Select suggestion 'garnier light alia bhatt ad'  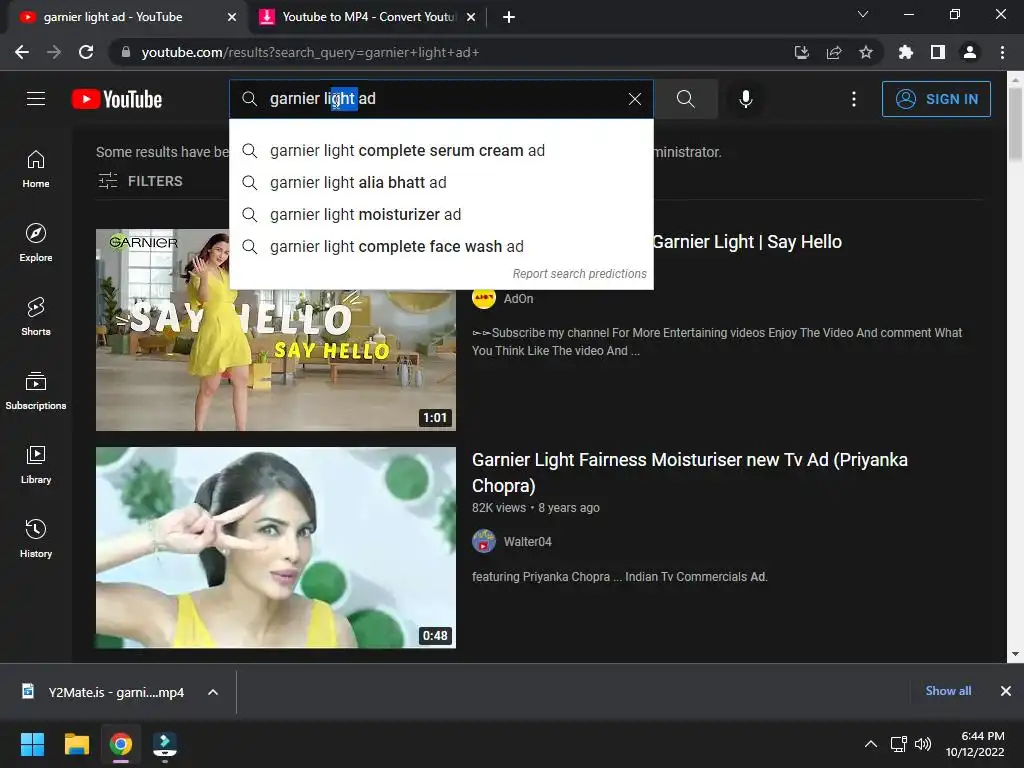[x=441, y=182]
